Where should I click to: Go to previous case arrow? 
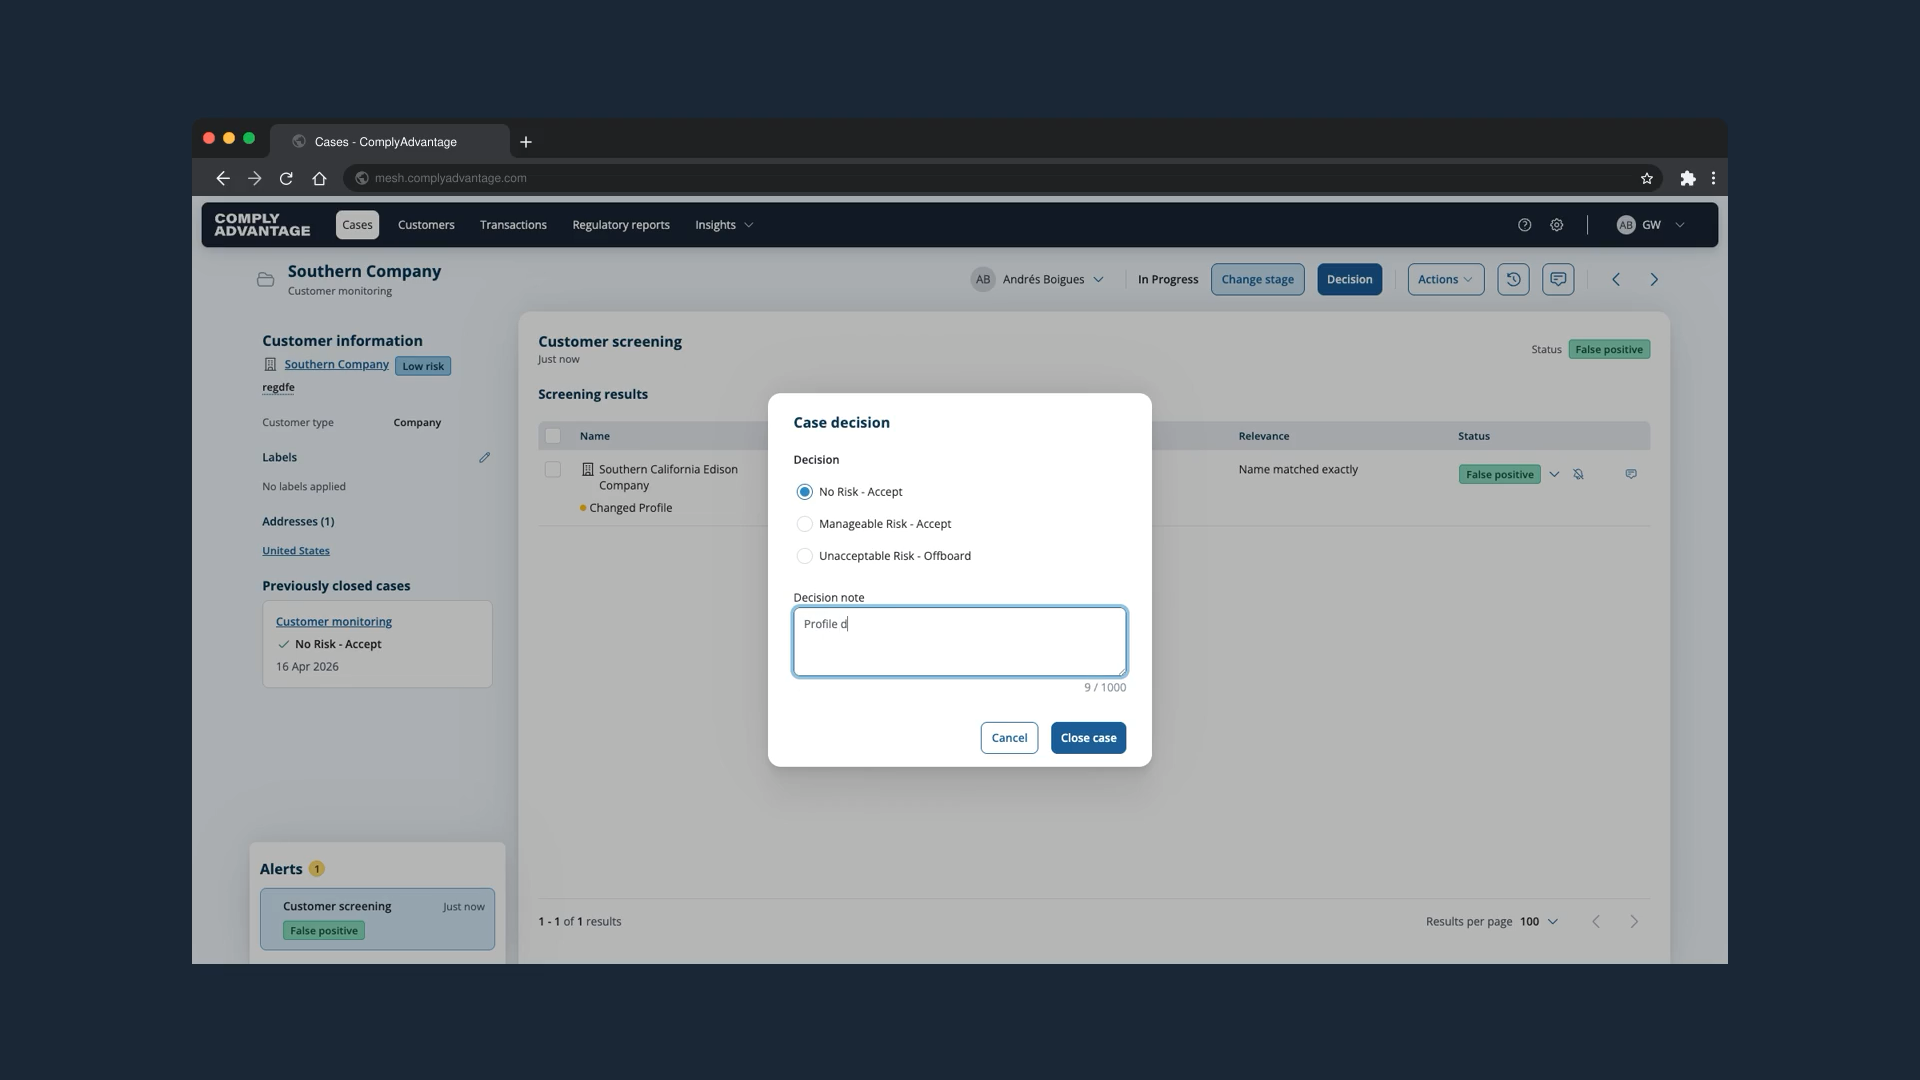pyautogui.click(x=1616, y=279)
